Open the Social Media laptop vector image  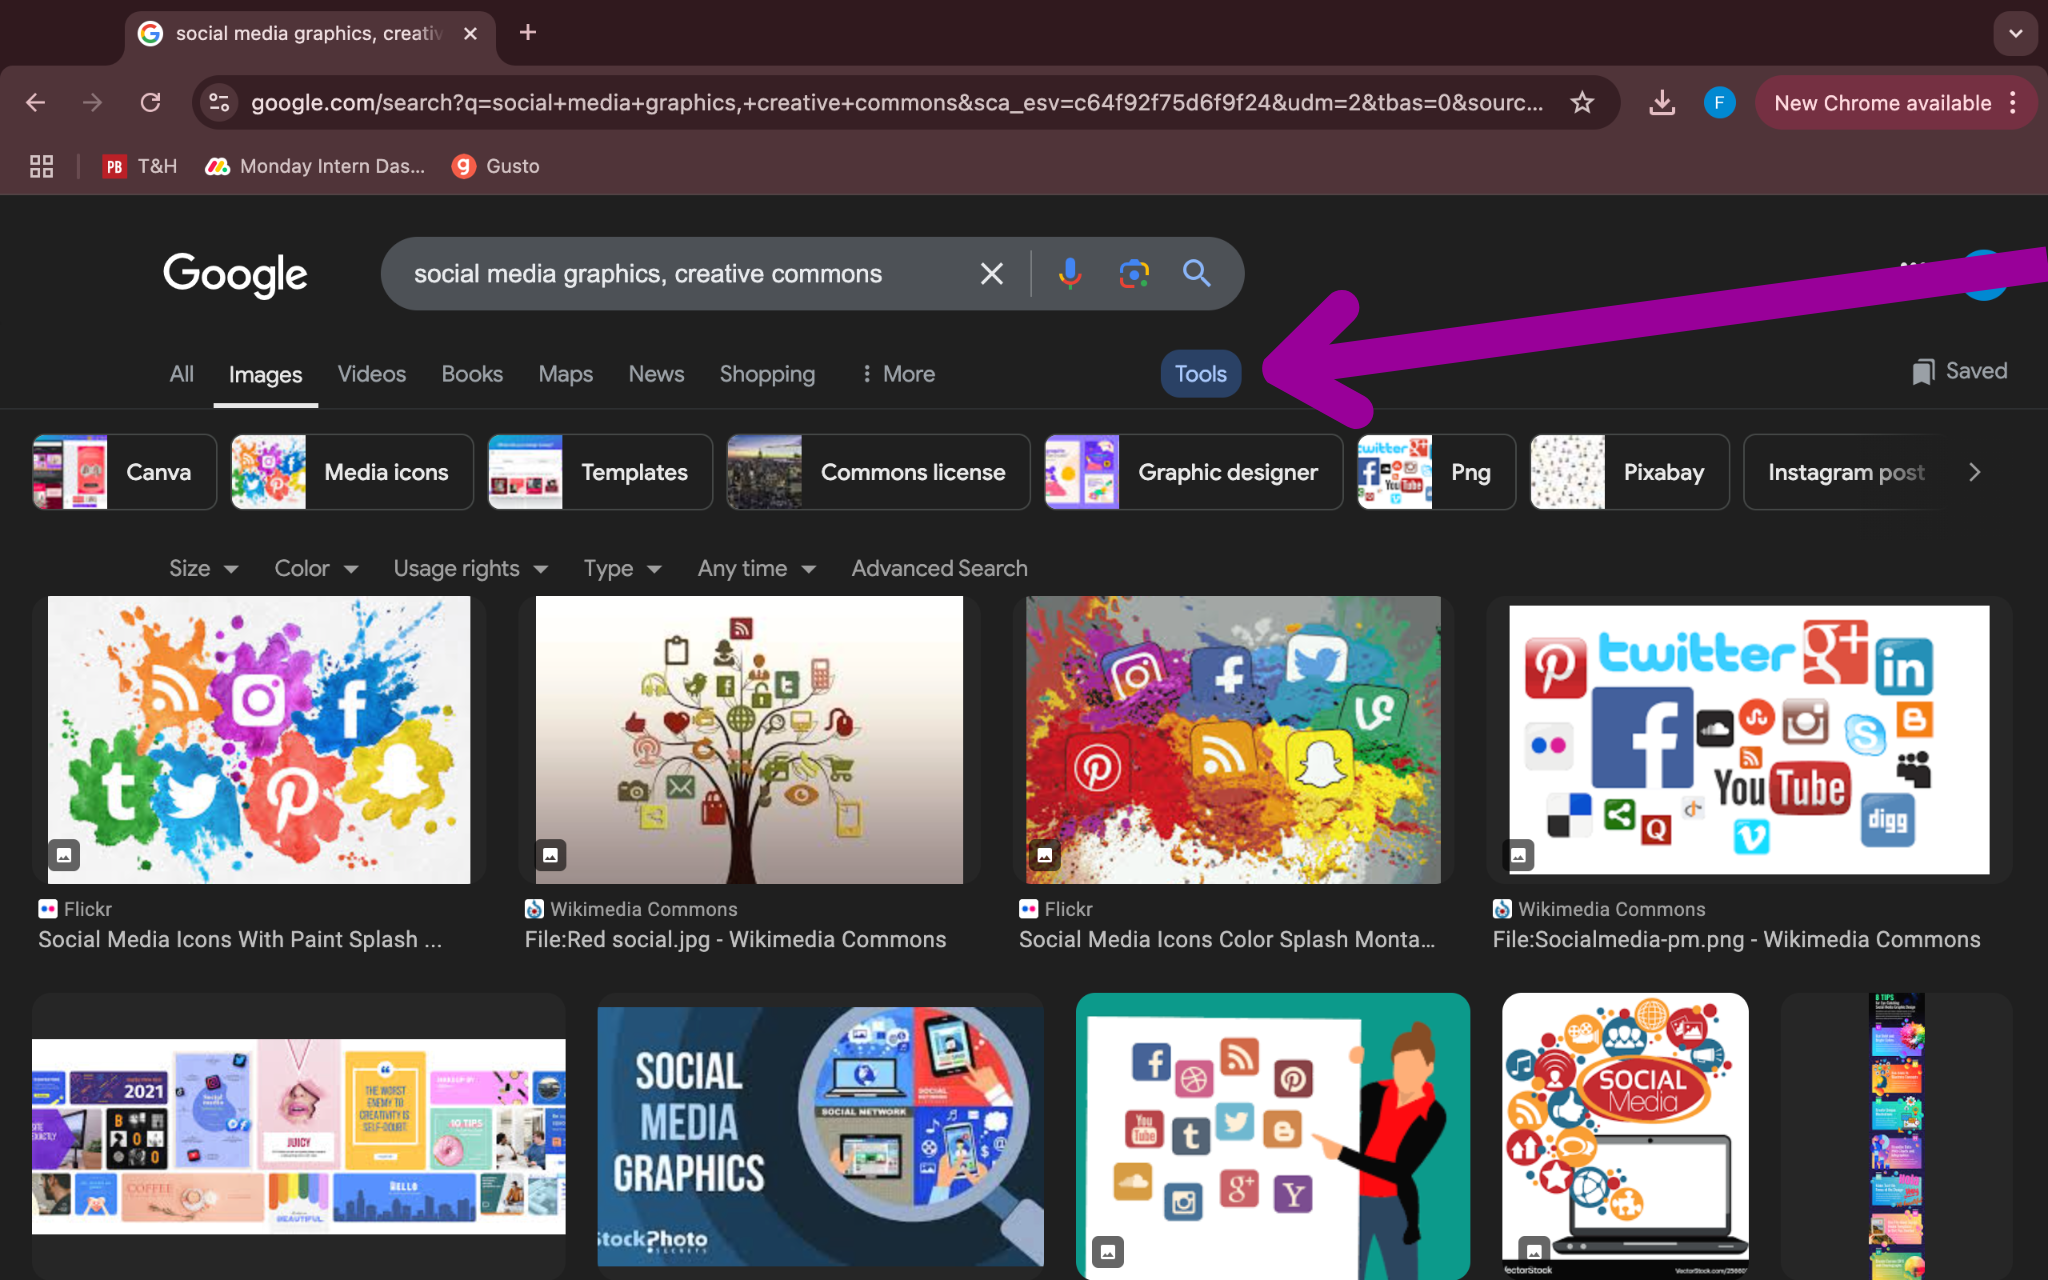pos(1625,1136)
